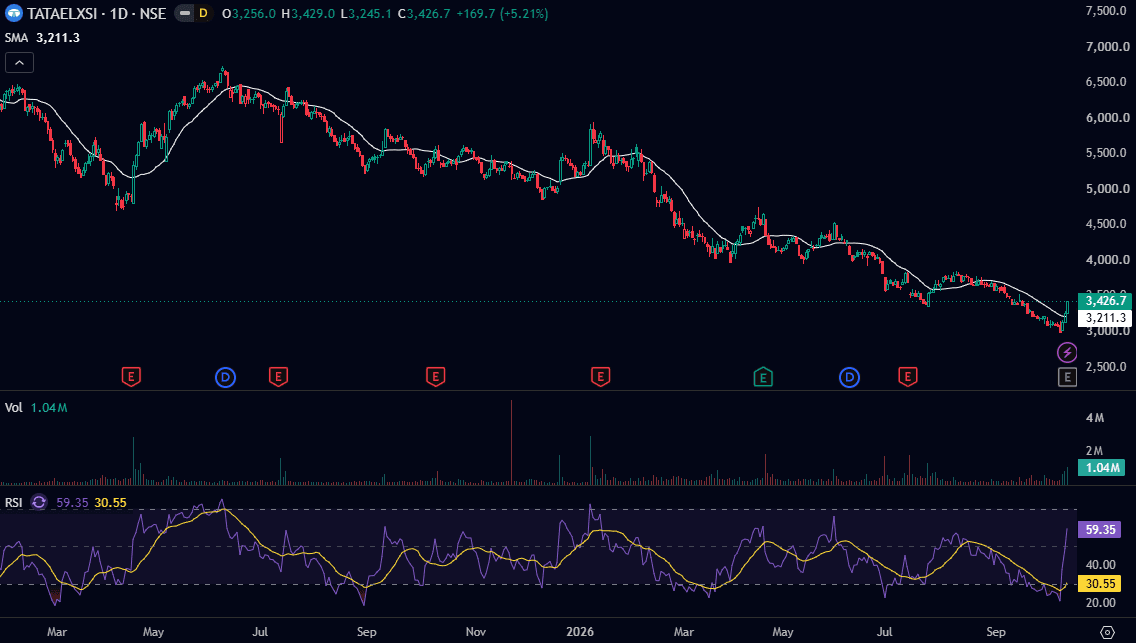Image resolution: width=1136 pixels, height=643 pixels.
Task: Click the purple lightning bolt event icon
Action: [x=1067, y=353]
